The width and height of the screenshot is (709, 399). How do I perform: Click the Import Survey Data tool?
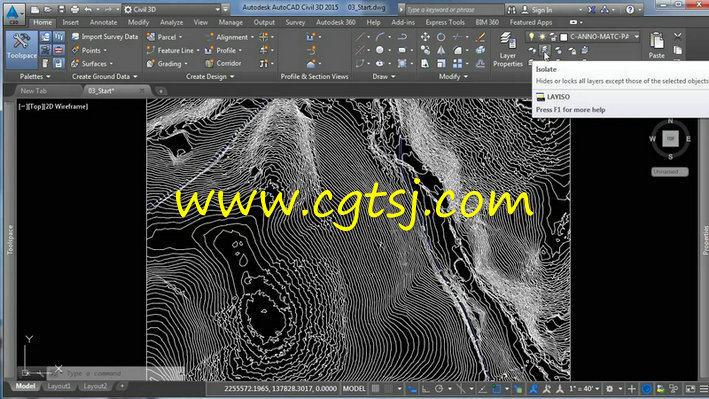click(x=104, y=37)
